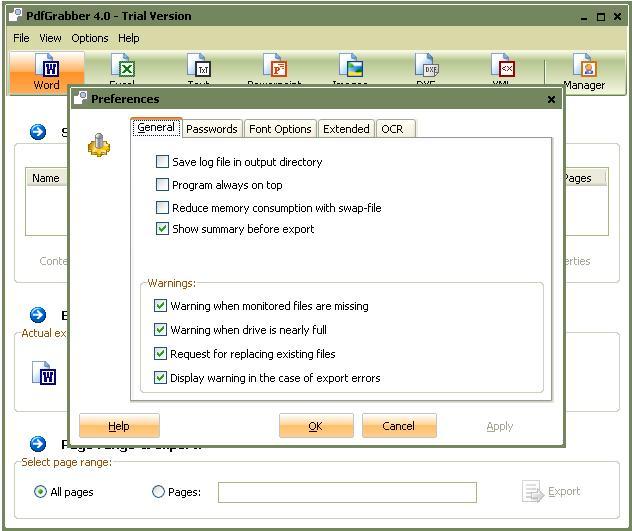Enable Reduce memory consumption with swap-file
The image size is (632, 531).
162,208
